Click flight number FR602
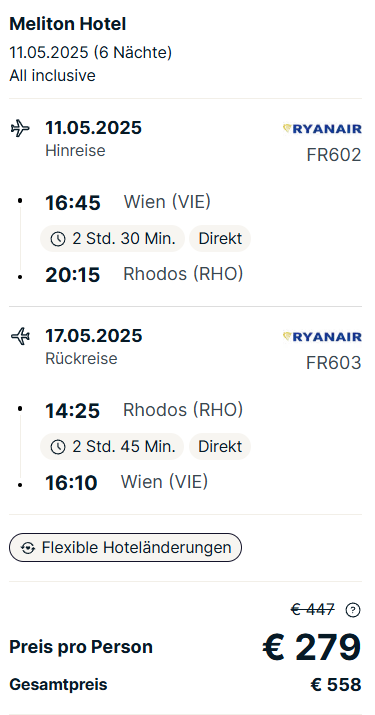This screenshot has height=715, width=375. [x=334, y=155]
